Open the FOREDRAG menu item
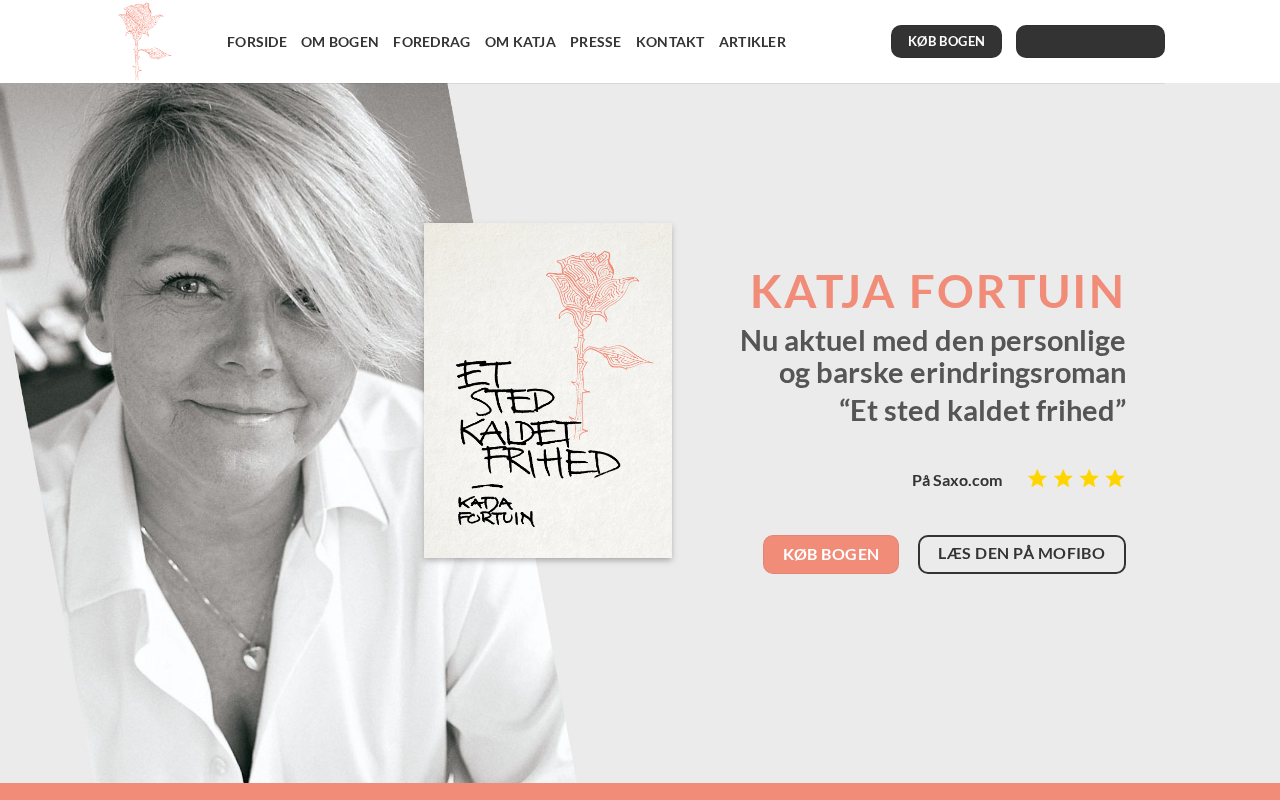Screen dimensions: 1280x800 (x=432, y=42)
